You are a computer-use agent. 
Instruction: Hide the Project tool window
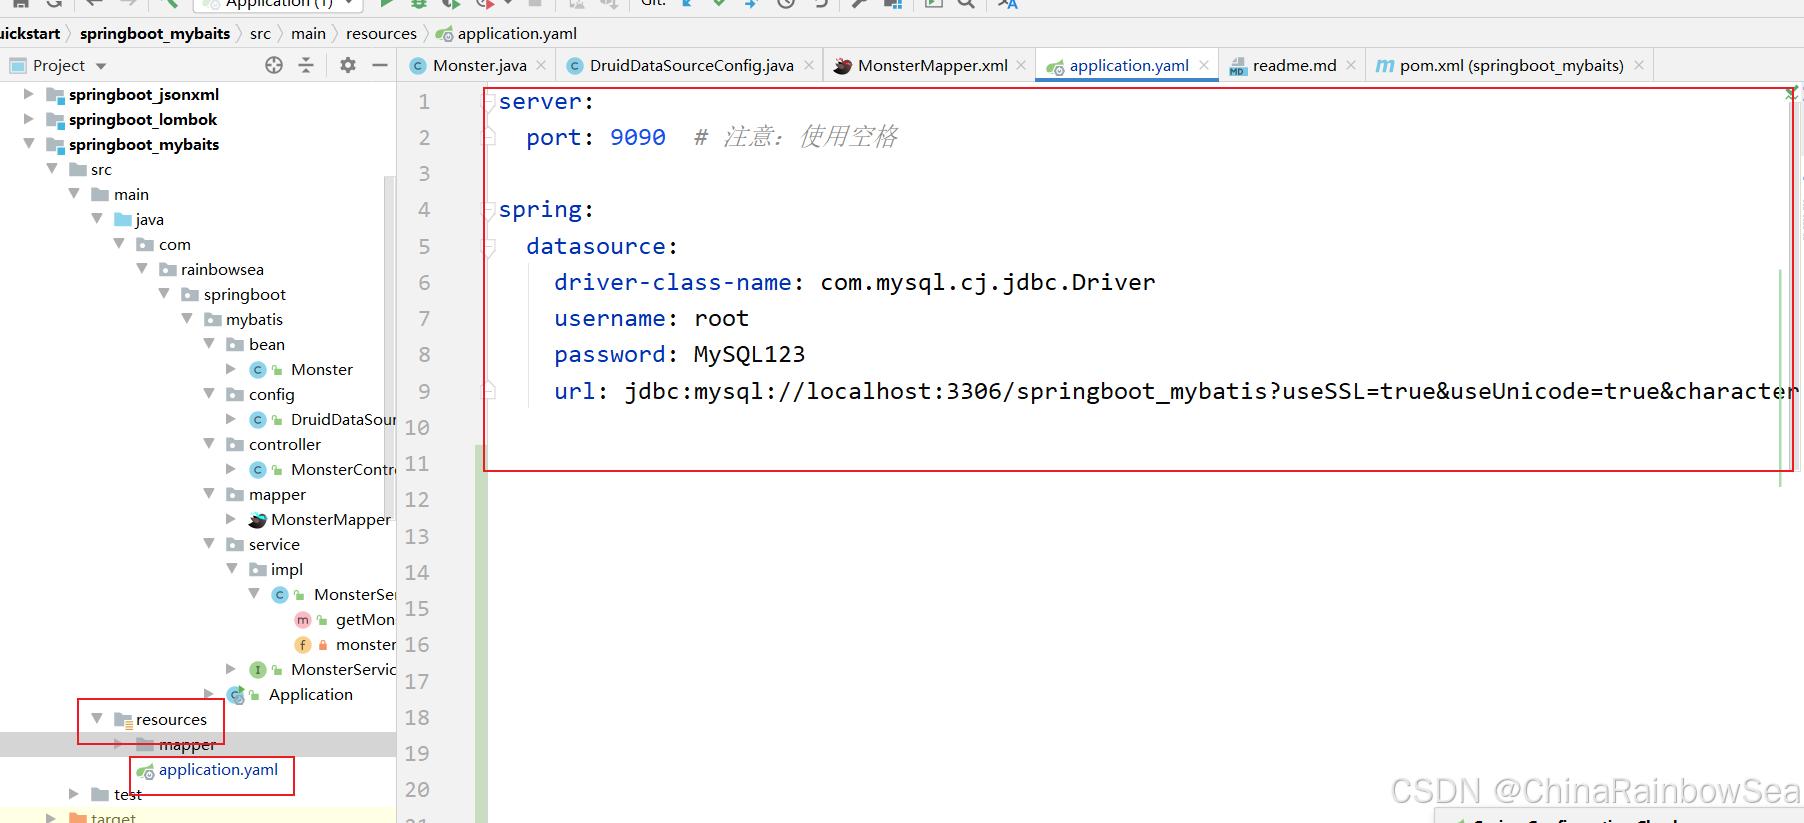[379, 65]
